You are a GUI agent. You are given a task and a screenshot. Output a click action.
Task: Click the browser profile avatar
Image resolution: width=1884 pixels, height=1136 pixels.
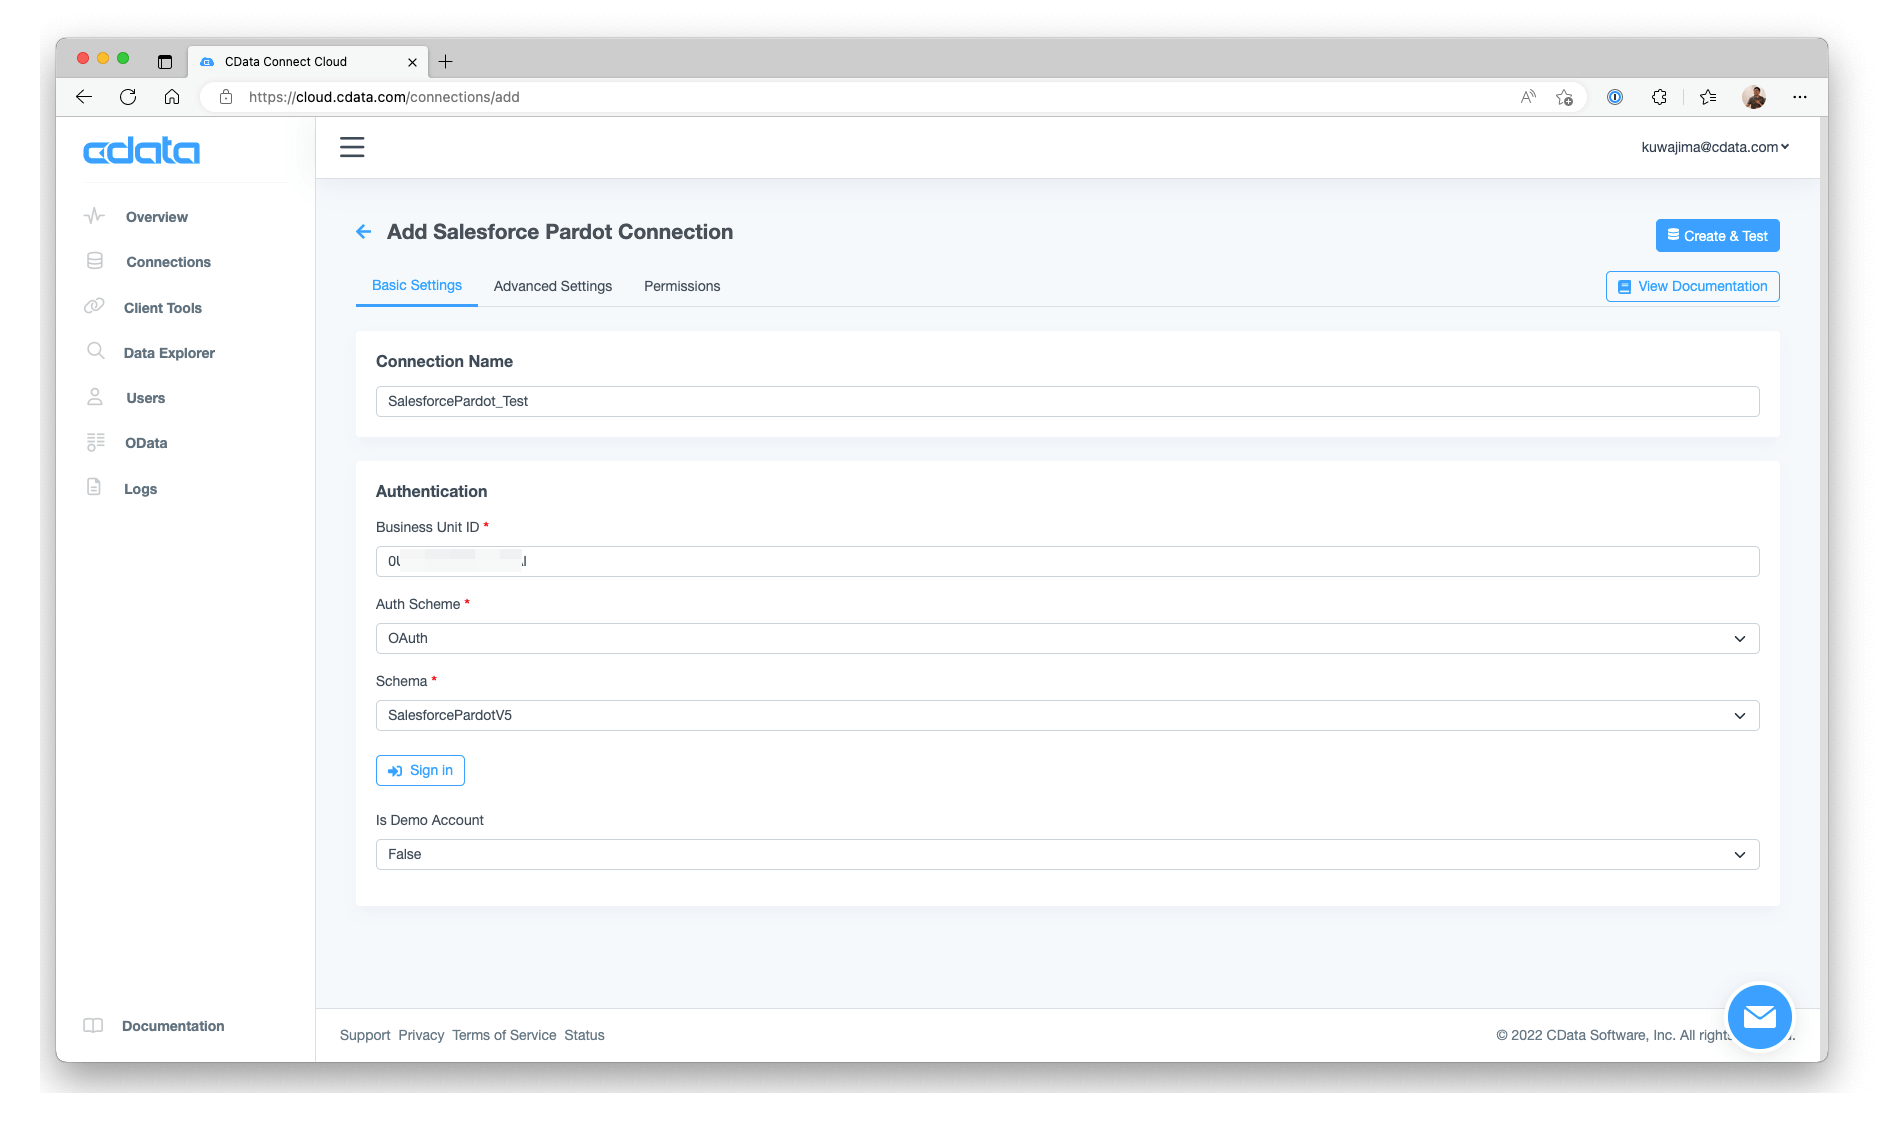(1754, 97)
